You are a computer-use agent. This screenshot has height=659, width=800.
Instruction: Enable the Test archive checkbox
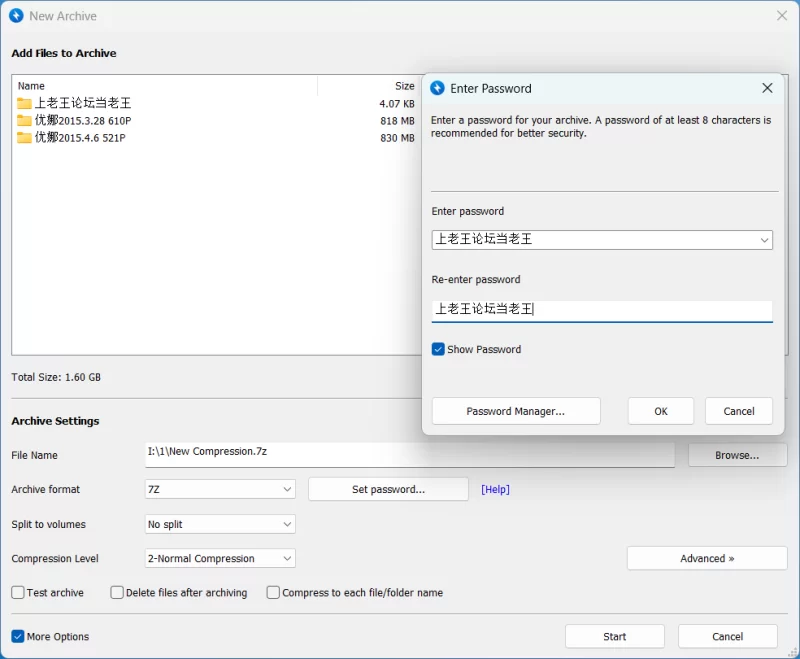coord(18,592)
